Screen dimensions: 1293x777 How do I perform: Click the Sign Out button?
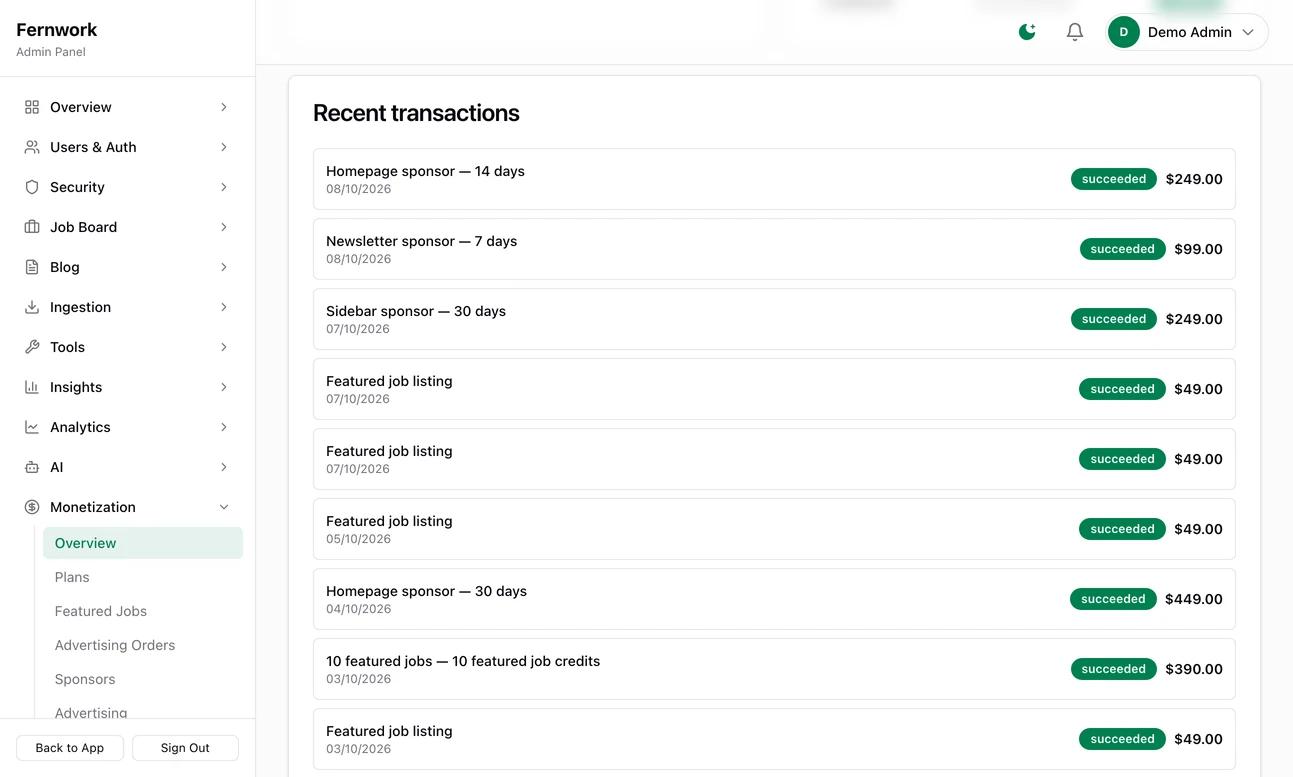(185, 748)
